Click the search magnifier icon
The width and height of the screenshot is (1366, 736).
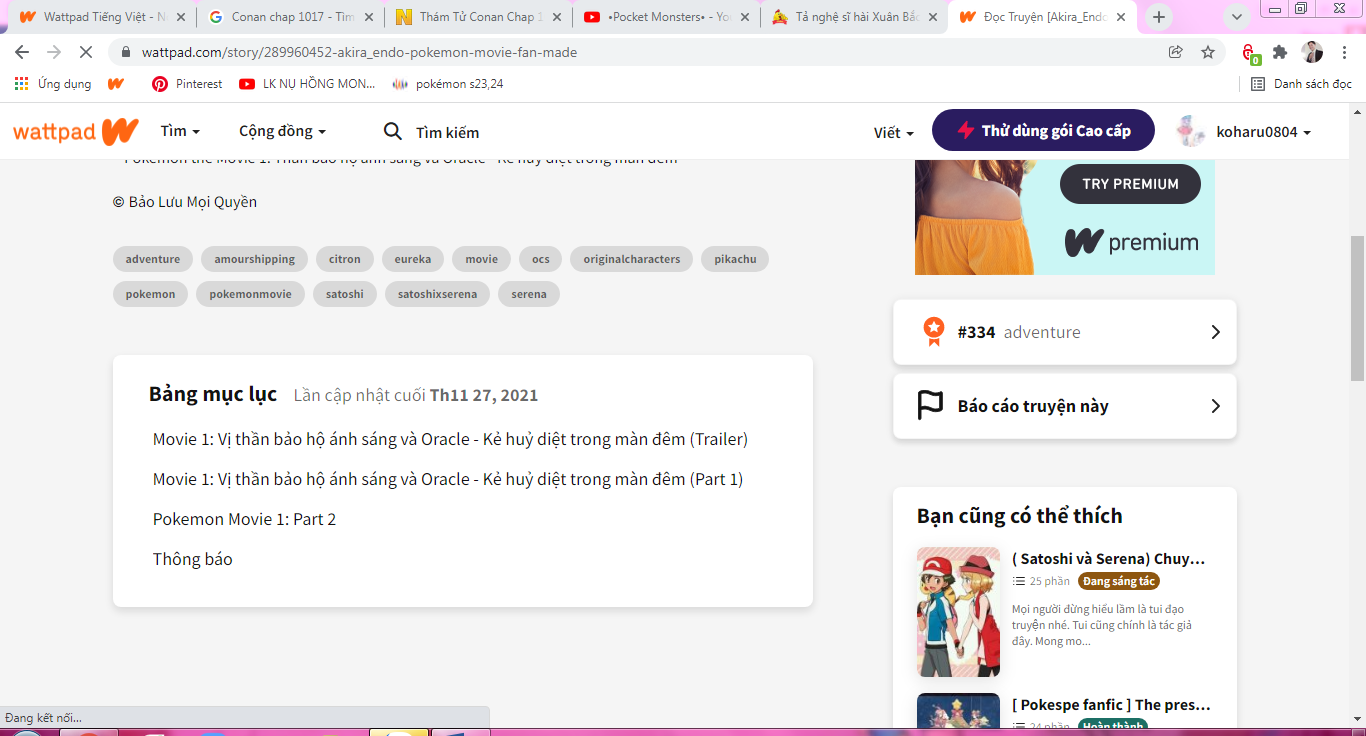(x=393, y=132)
